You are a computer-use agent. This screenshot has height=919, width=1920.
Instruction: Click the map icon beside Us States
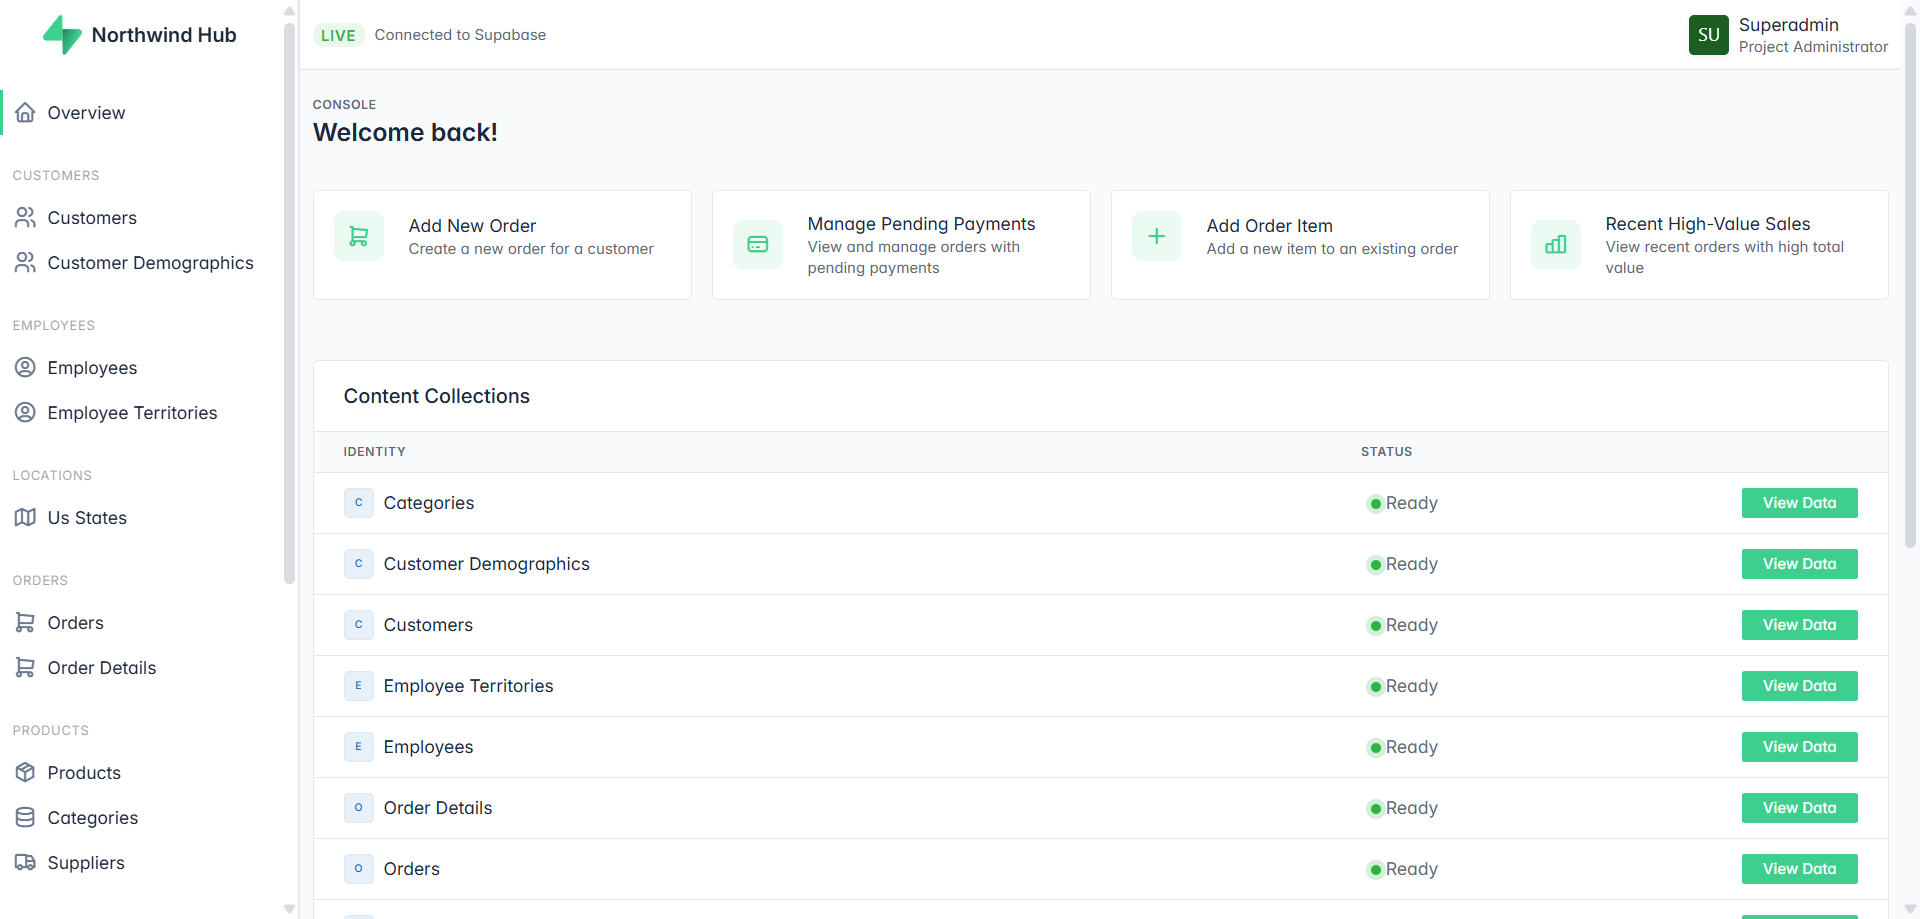click(x=25, y=518)
